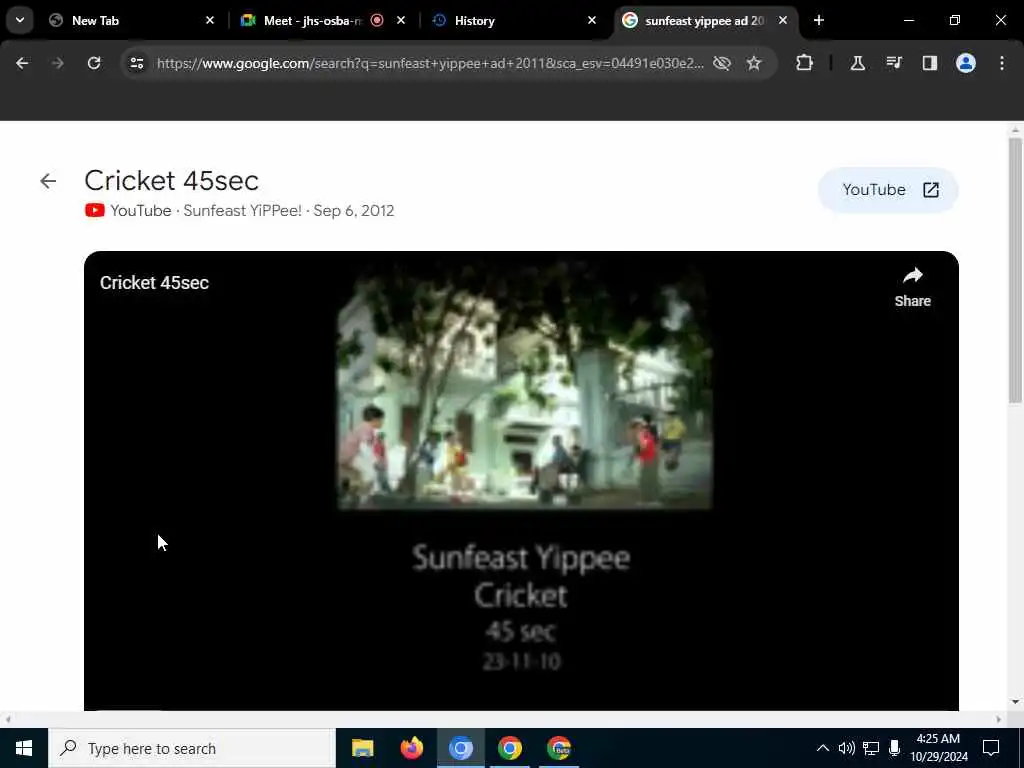
Task: Click the crossed-eye tracking protection icon
Action: pos(722,63)
